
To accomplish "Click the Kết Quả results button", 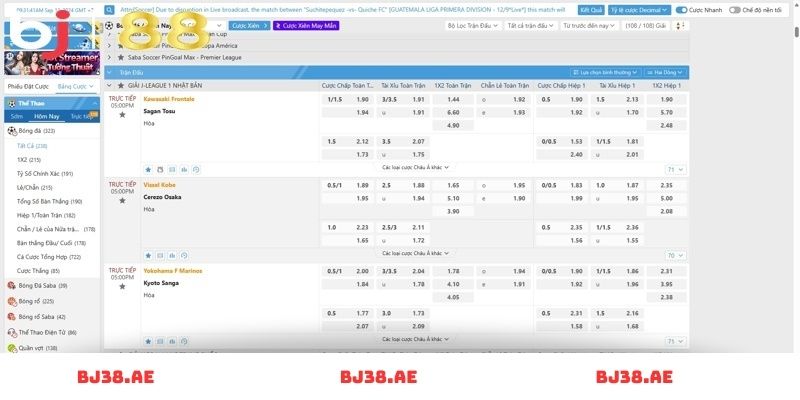I will (591, 10).
